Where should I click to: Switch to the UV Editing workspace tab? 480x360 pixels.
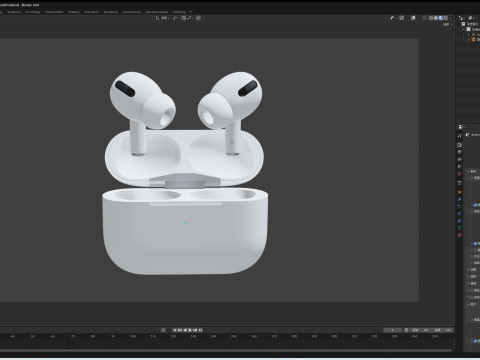click(x=33, y=12)
